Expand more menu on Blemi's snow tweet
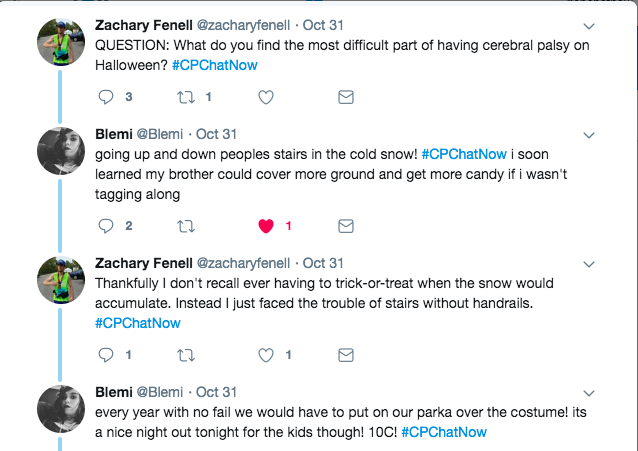Image resolution: width=638 pixels, height=451 pixels. [591, 134]
